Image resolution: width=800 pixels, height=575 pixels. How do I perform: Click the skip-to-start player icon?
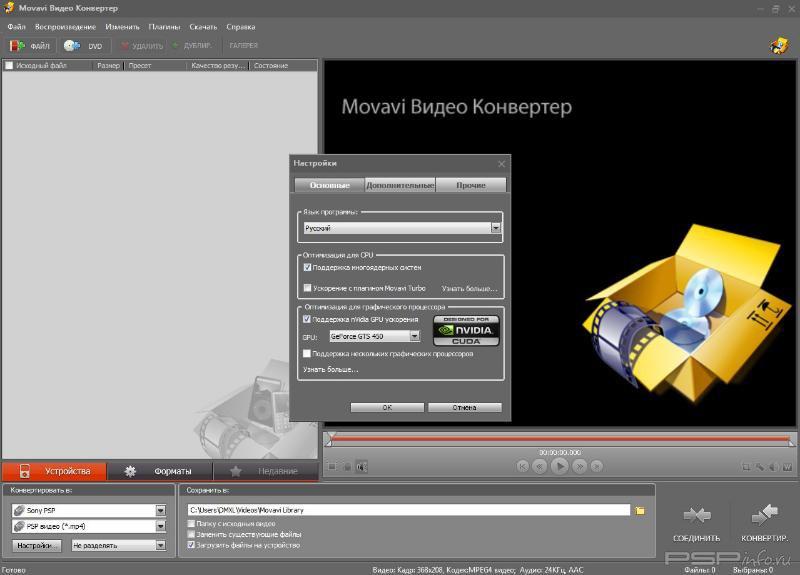pyautogui.click(x=523, y=466)
